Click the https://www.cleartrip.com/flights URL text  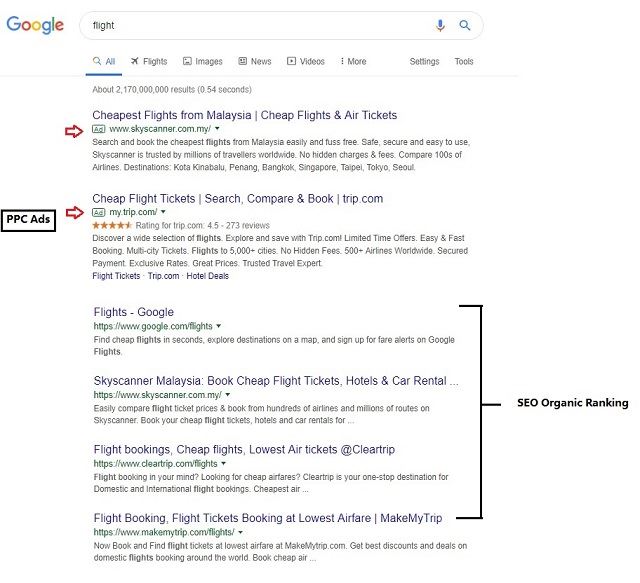[156, 464]
